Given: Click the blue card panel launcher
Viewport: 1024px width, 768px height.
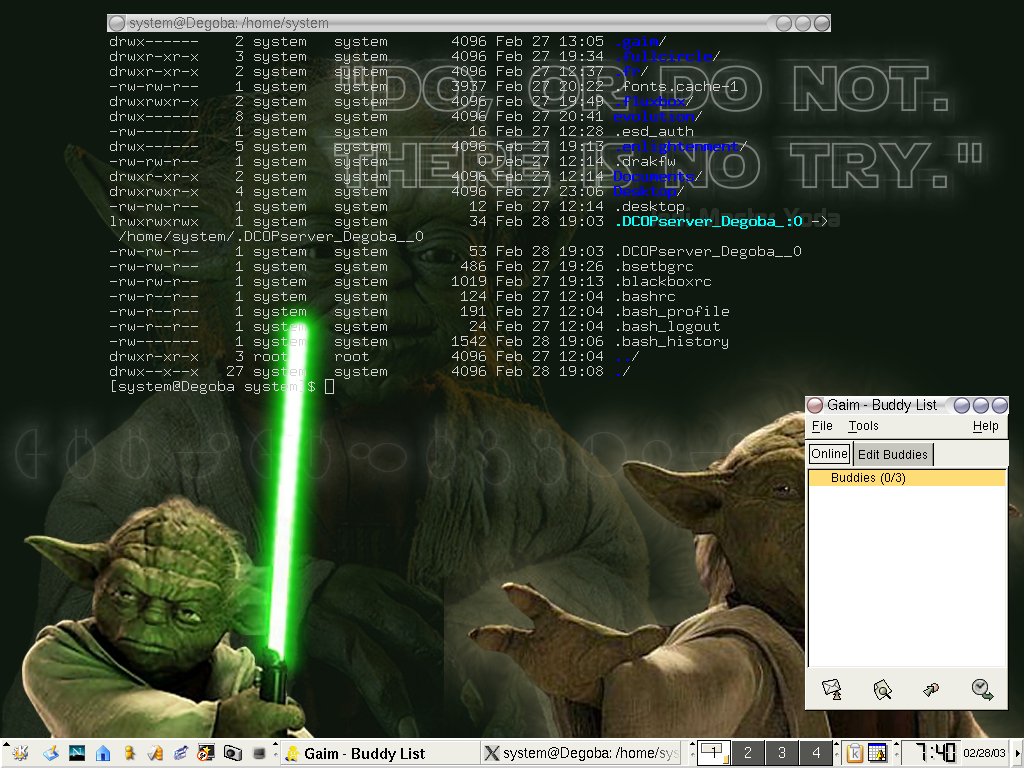Looking at the screenshot, I should pyautogui.click(x=181, y=753).
